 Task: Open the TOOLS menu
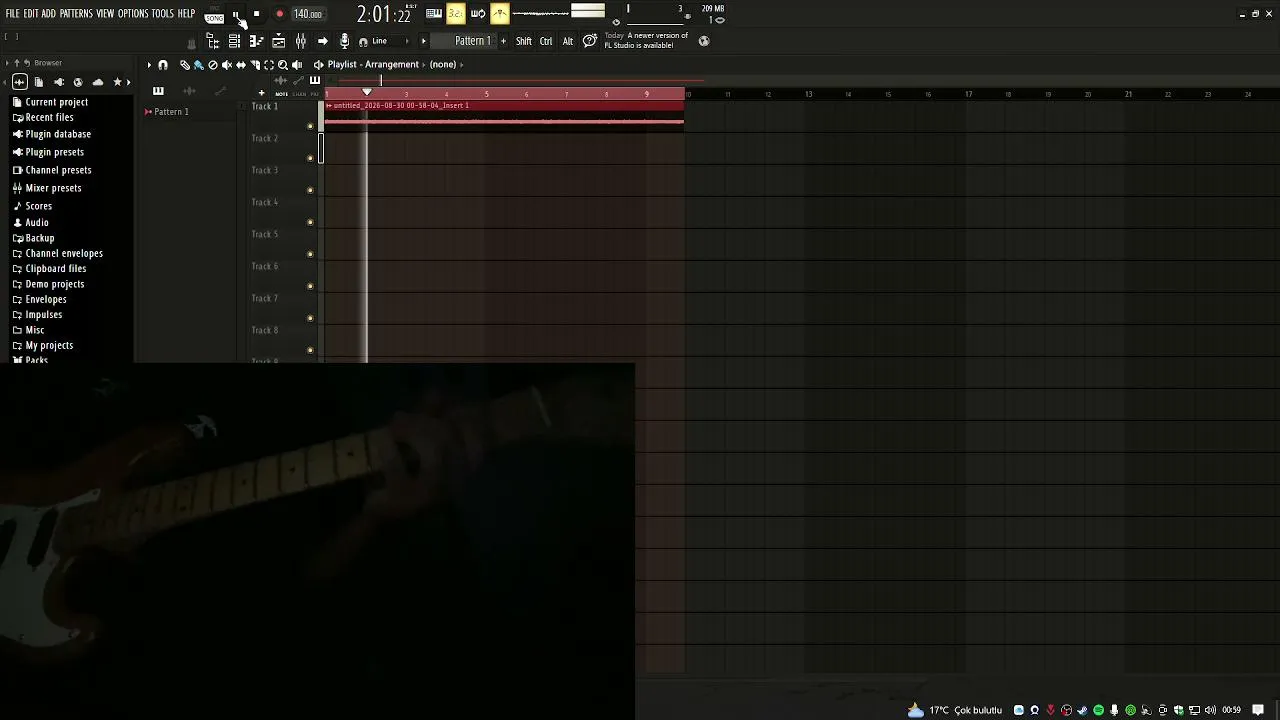(162, 14)
